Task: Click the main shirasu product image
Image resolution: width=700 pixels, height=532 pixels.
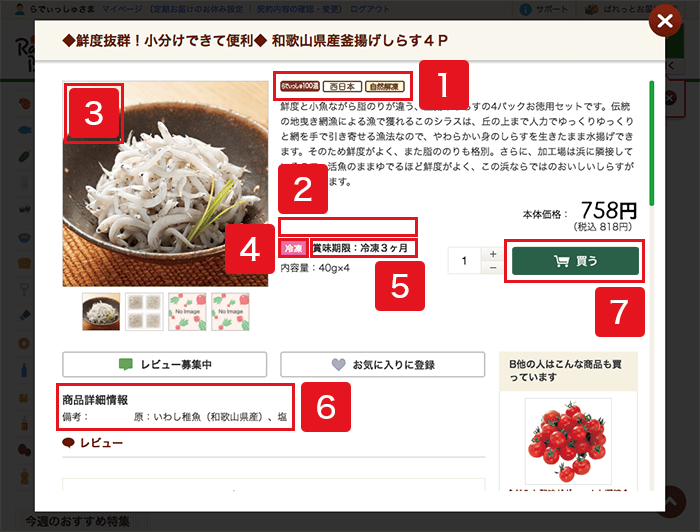Action: pyautogui.click(x=165, y=184)
